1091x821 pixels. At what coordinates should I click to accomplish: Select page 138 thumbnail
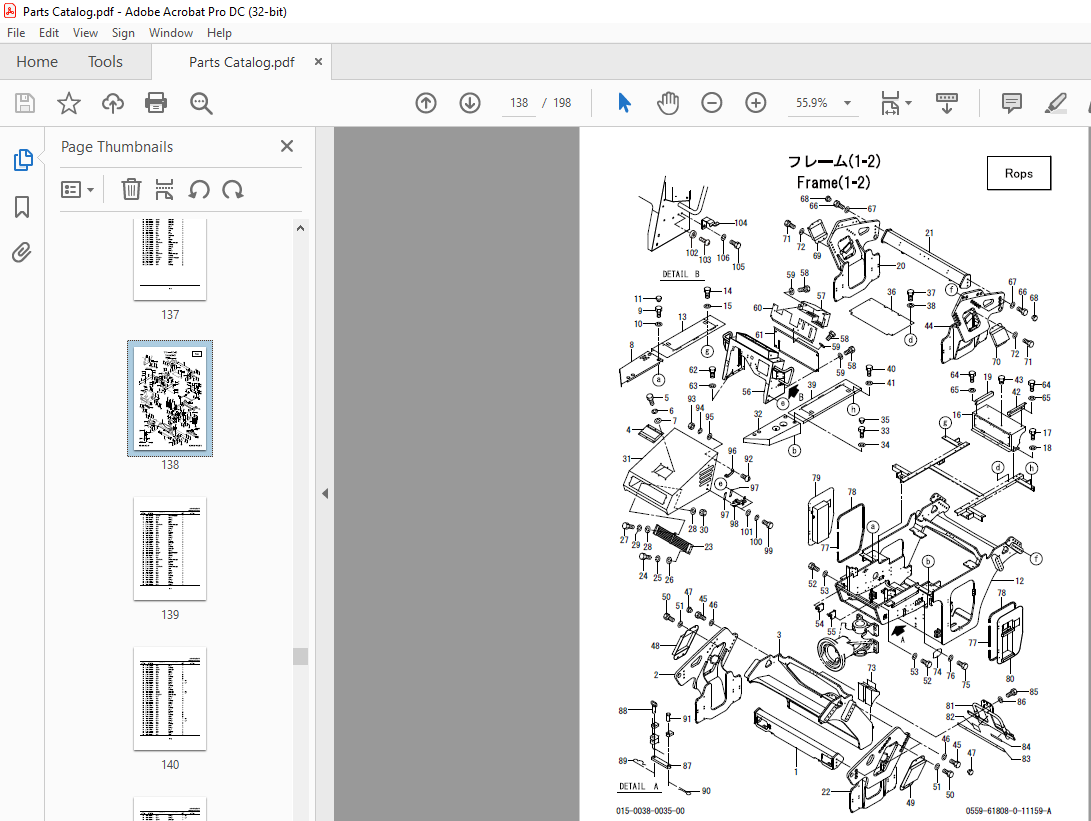[170, 399]
